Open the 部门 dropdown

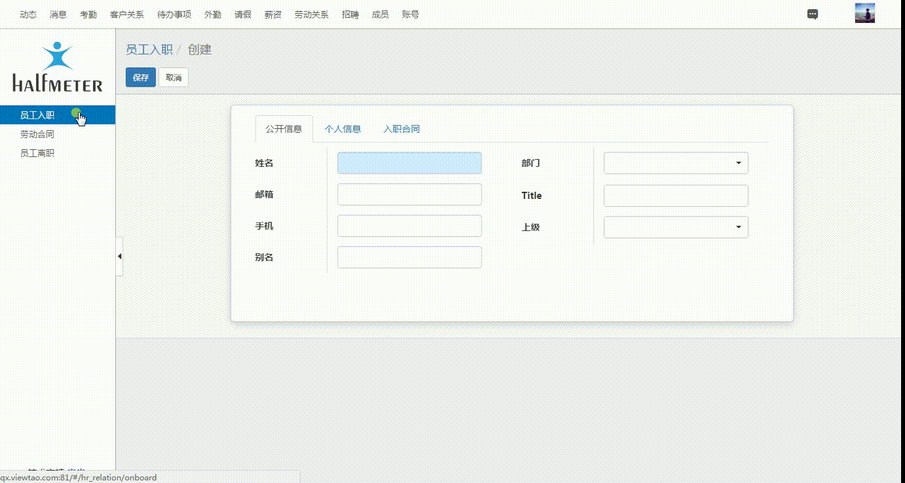pos(676,163)
